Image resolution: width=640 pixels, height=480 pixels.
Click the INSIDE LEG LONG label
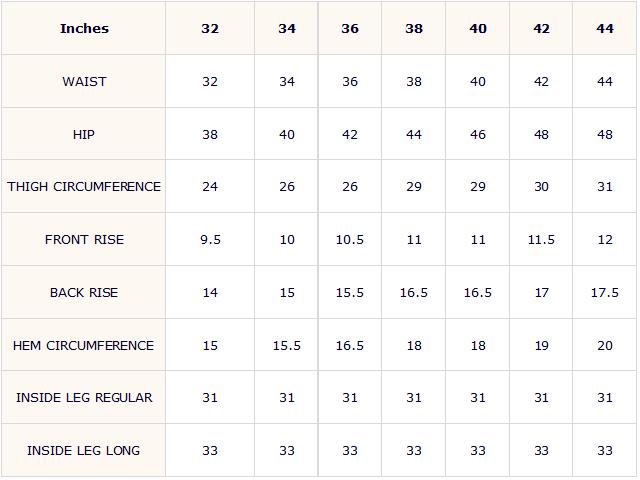click(x=84, y=451)
